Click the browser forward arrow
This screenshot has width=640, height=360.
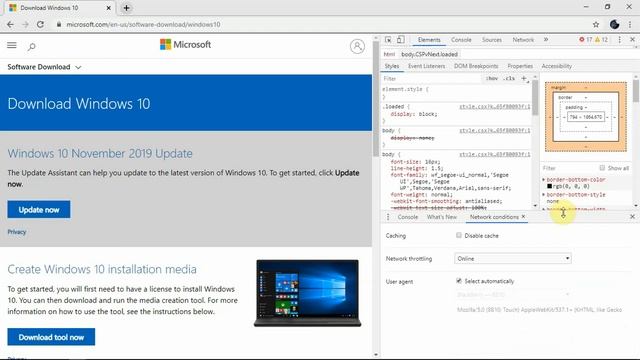pos(25,24)
